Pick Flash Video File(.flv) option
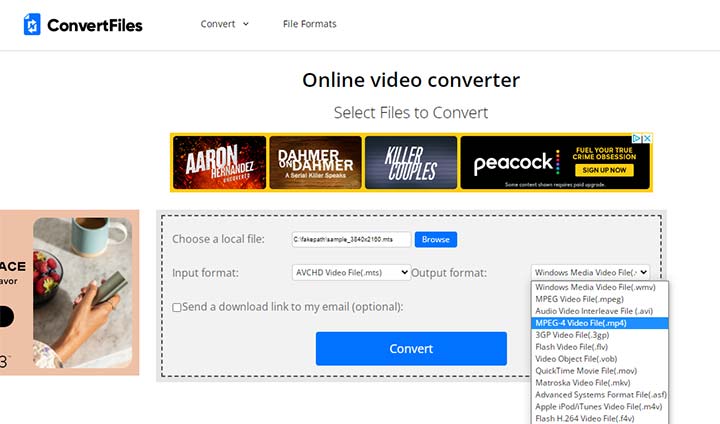720x424 pixels. 600,347
